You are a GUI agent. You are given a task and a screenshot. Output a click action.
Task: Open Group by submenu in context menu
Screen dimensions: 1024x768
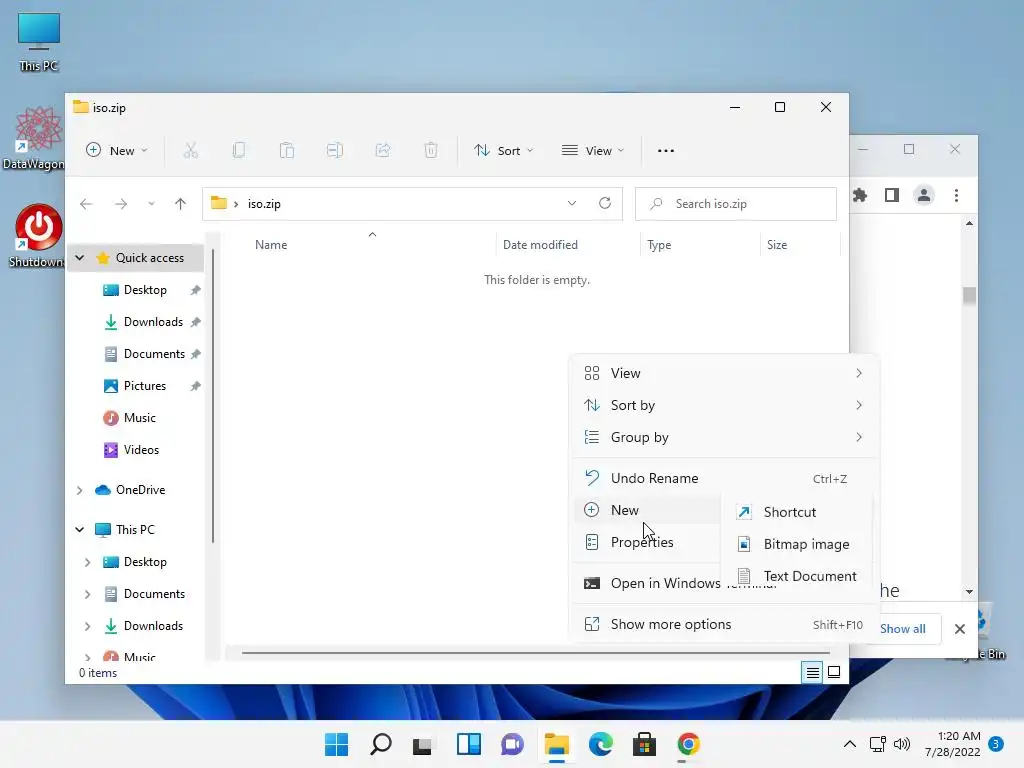click(724, 437)
